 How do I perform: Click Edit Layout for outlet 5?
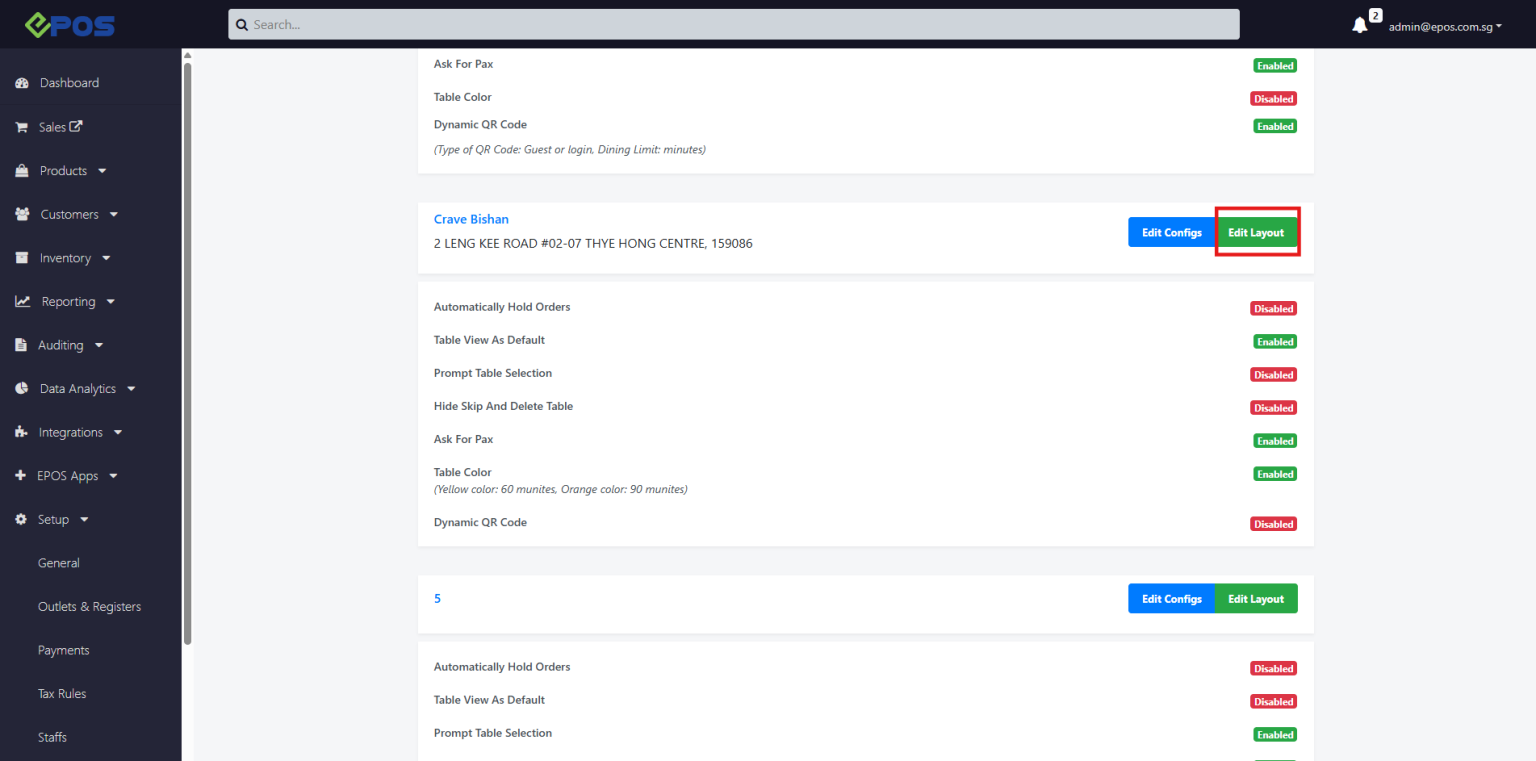tap(1256, 599)
